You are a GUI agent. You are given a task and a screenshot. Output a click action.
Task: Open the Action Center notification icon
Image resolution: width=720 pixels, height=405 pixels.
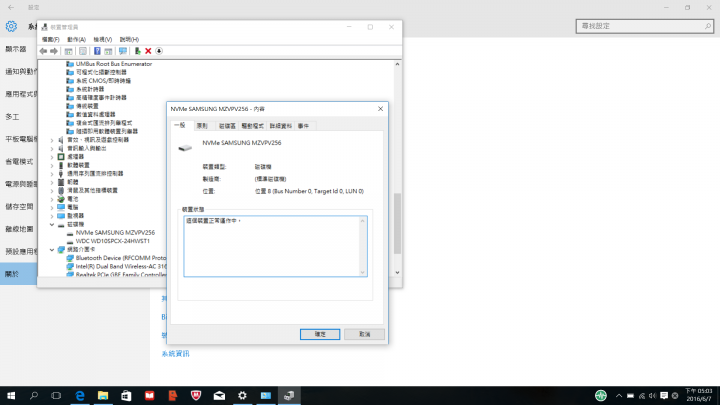click(x=664, y=395)
